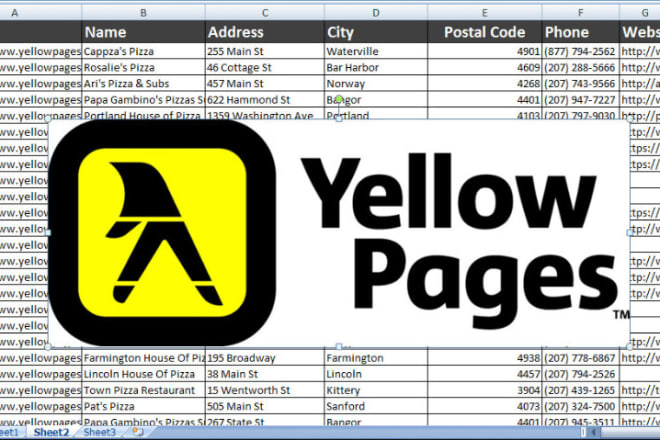Select column A header
This screenshot has height=440, width=660.
[40, 13]
